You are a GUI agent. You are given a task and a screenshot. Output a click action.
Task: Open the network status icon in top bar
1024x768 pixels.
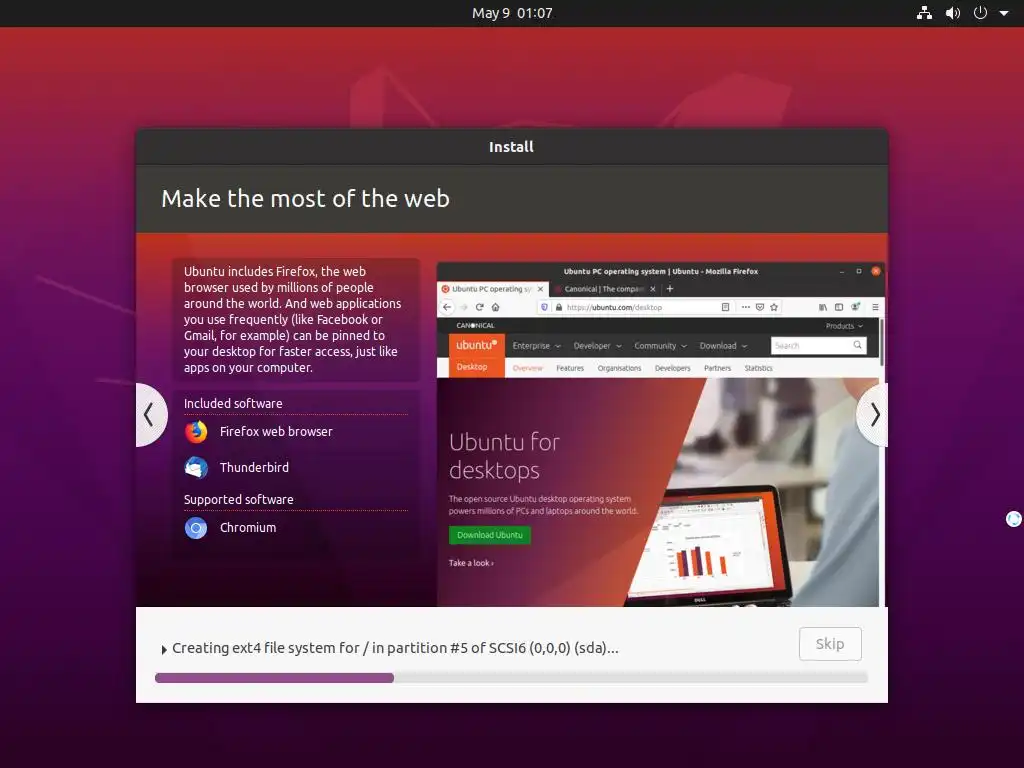924,13
